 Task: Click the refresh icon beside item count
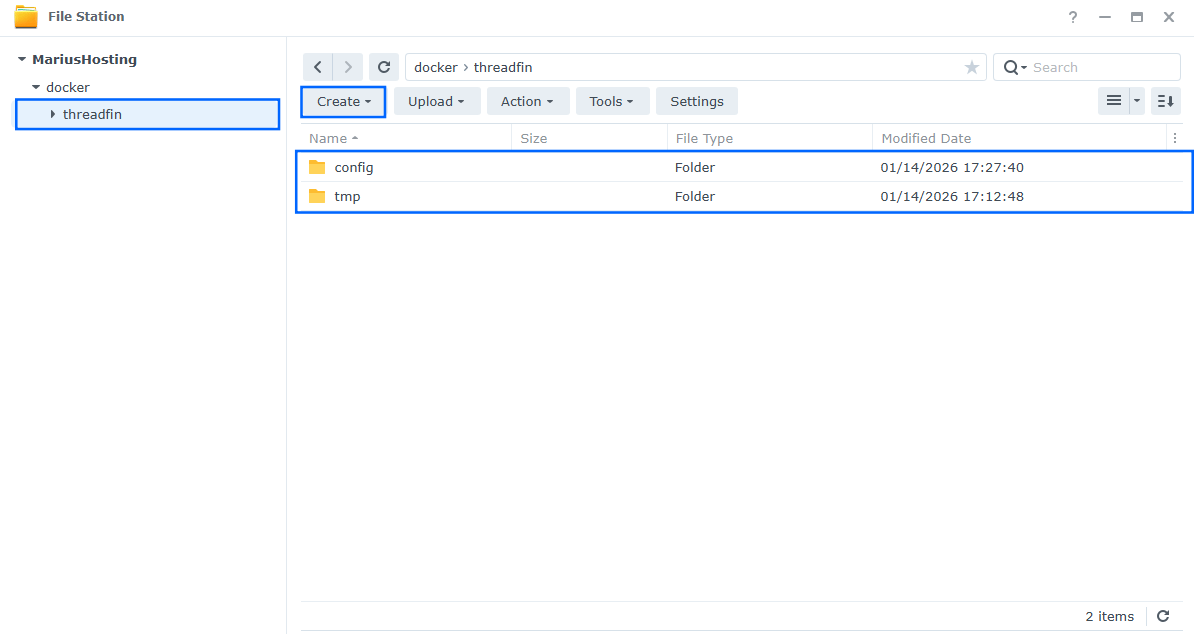(x=1162, y=616)
